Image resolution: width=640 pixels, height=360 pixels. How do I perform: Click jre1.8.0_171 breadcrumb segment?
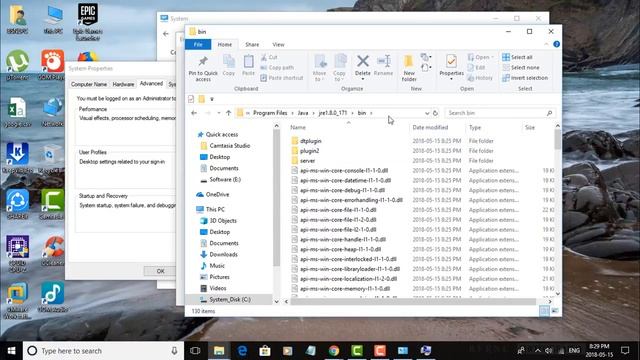coord(333,113)
